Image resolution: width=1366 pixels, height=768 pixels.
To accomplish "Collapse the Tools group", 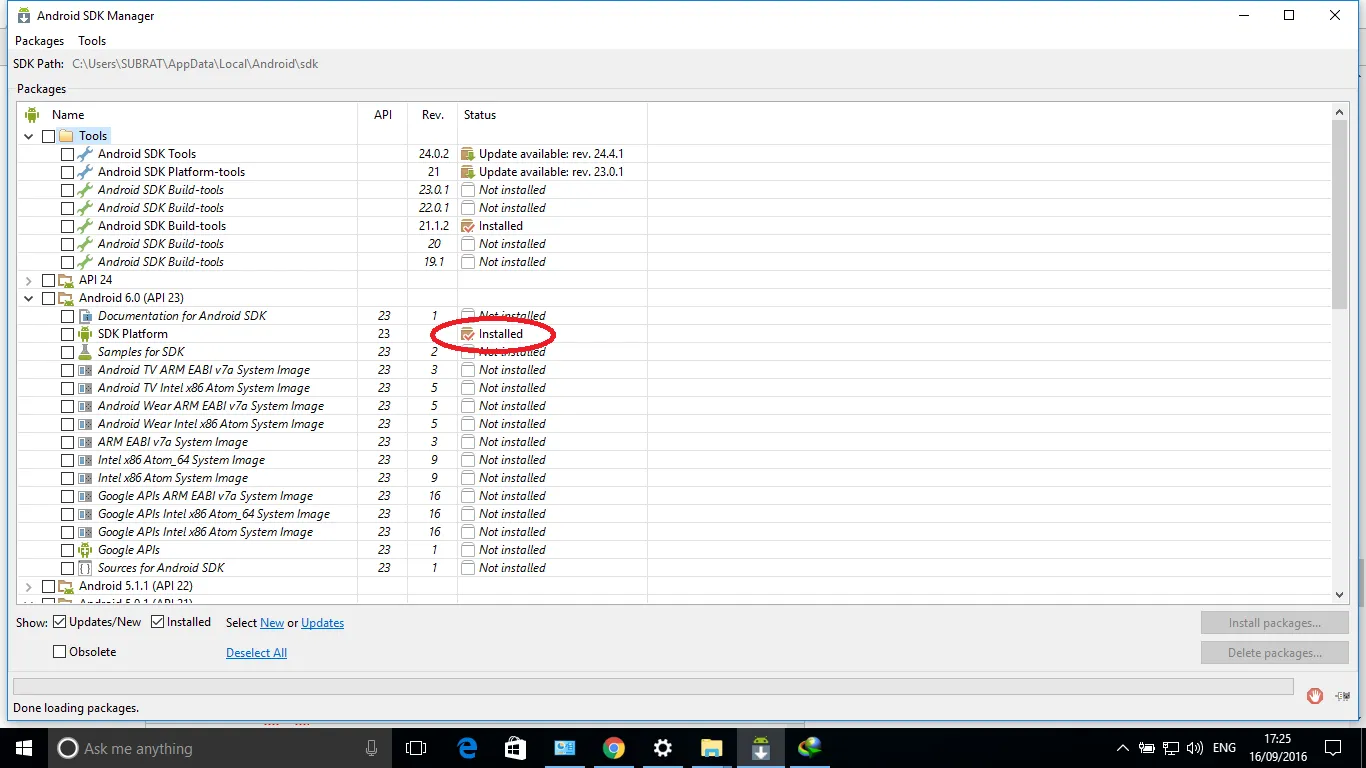I will (29, 136).
